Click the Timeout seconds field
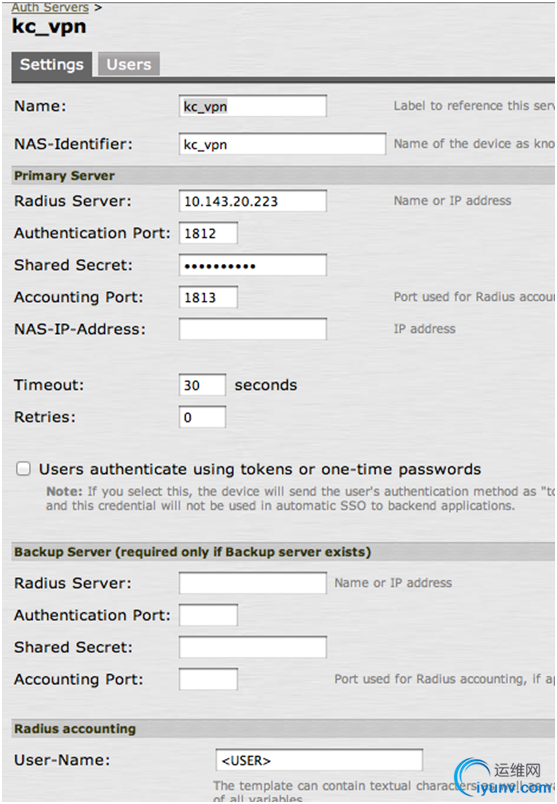557x804 pixels. coord(202,385)
